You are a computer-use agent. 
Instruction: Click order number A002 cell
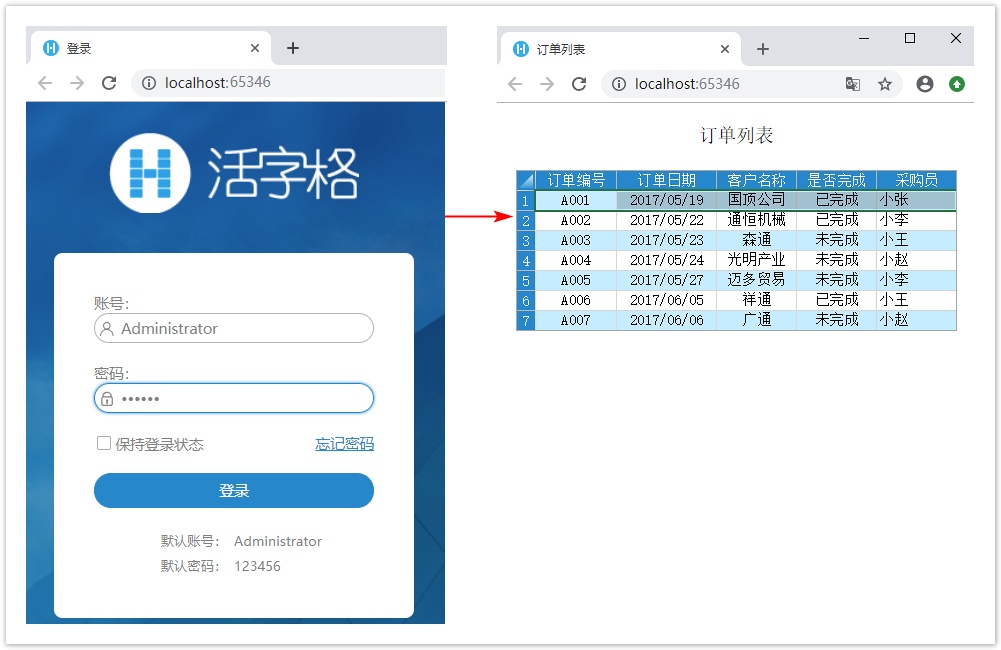(x=576, y=220)
